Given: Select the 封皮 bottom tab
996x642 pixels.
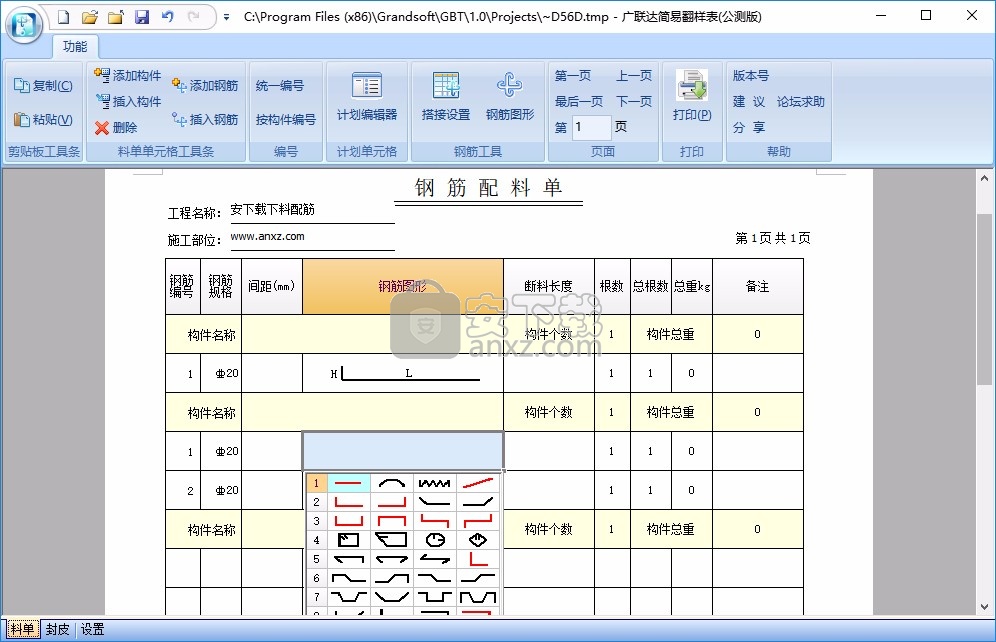Looking at the screenshot, I should coord(57,629).
